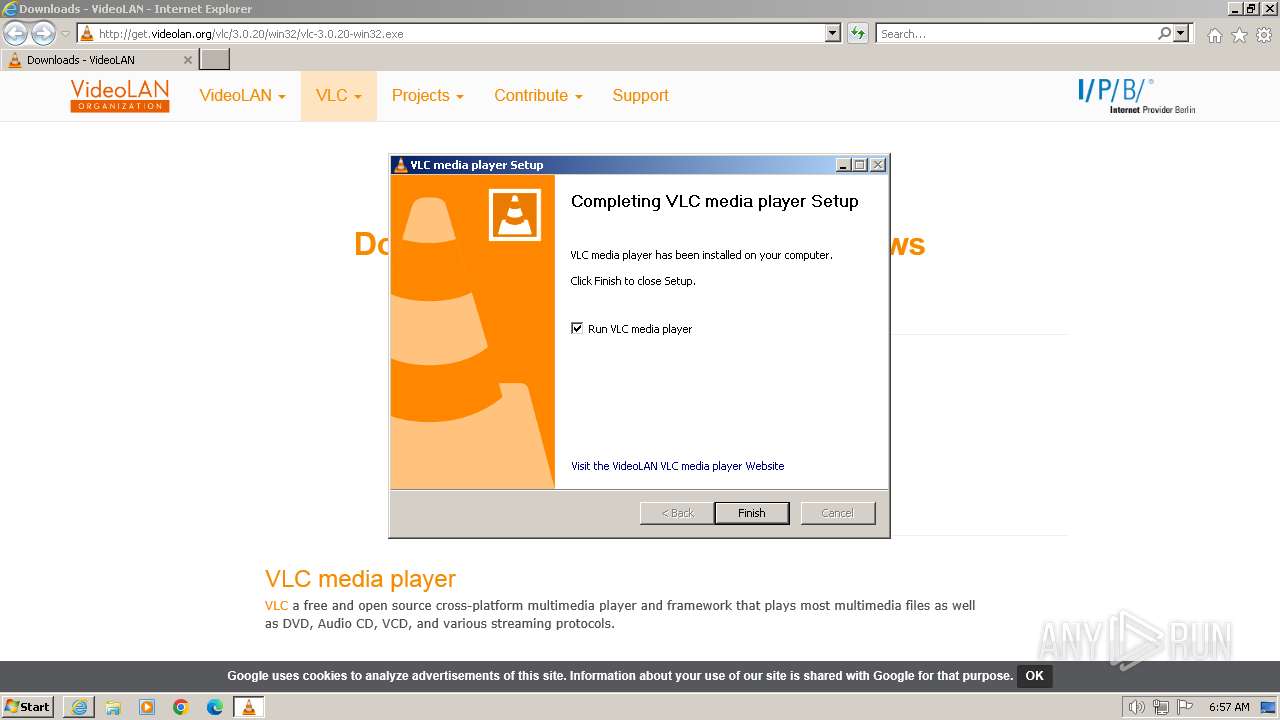Click the browser Search input box
The width and height of the screenshot is (1280, 720).
click(x=1016, y=33)
